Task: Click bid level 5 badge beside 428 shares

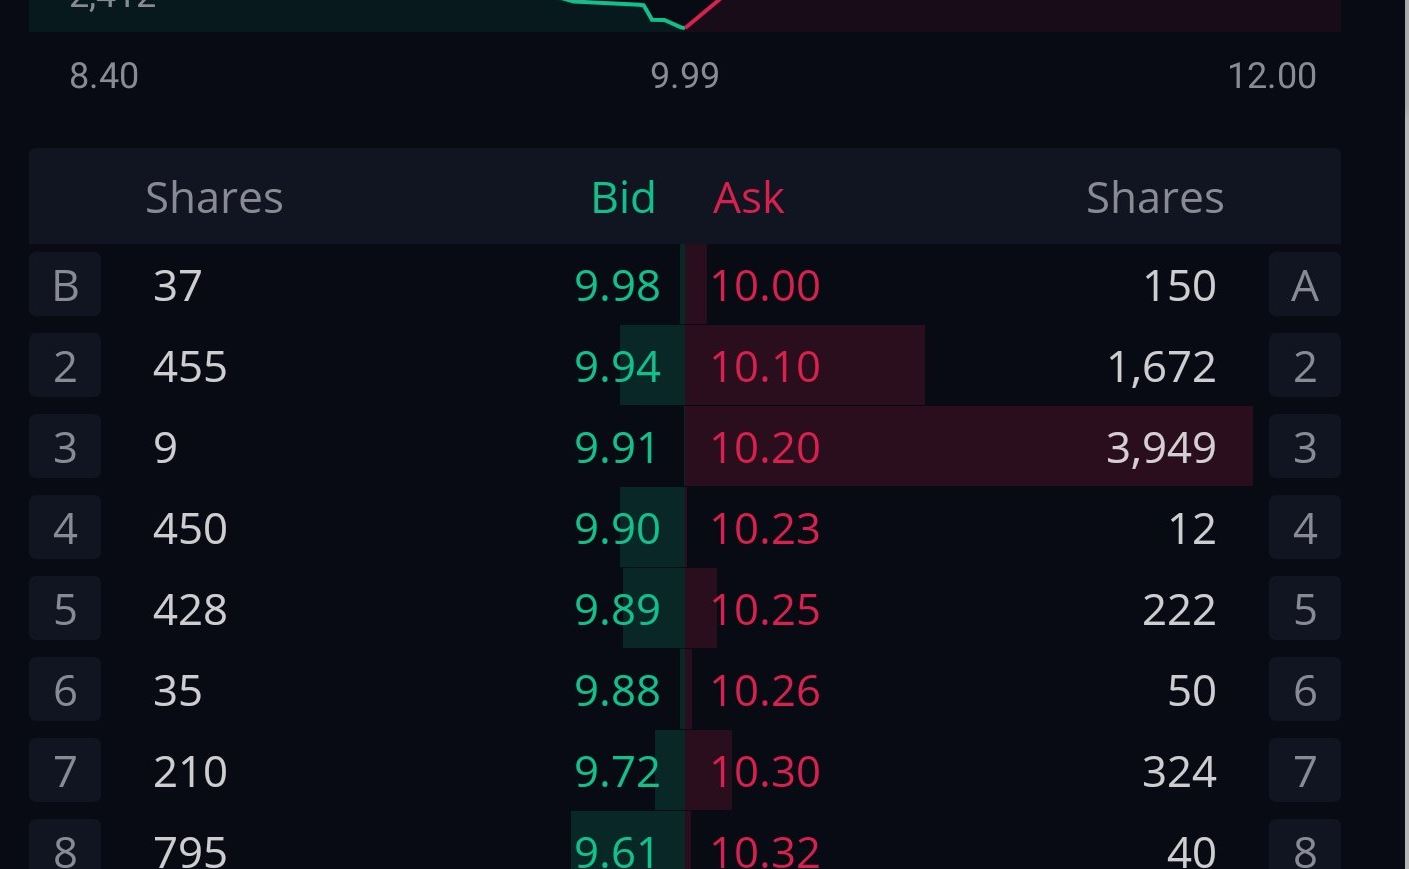Action: point(65,610)
